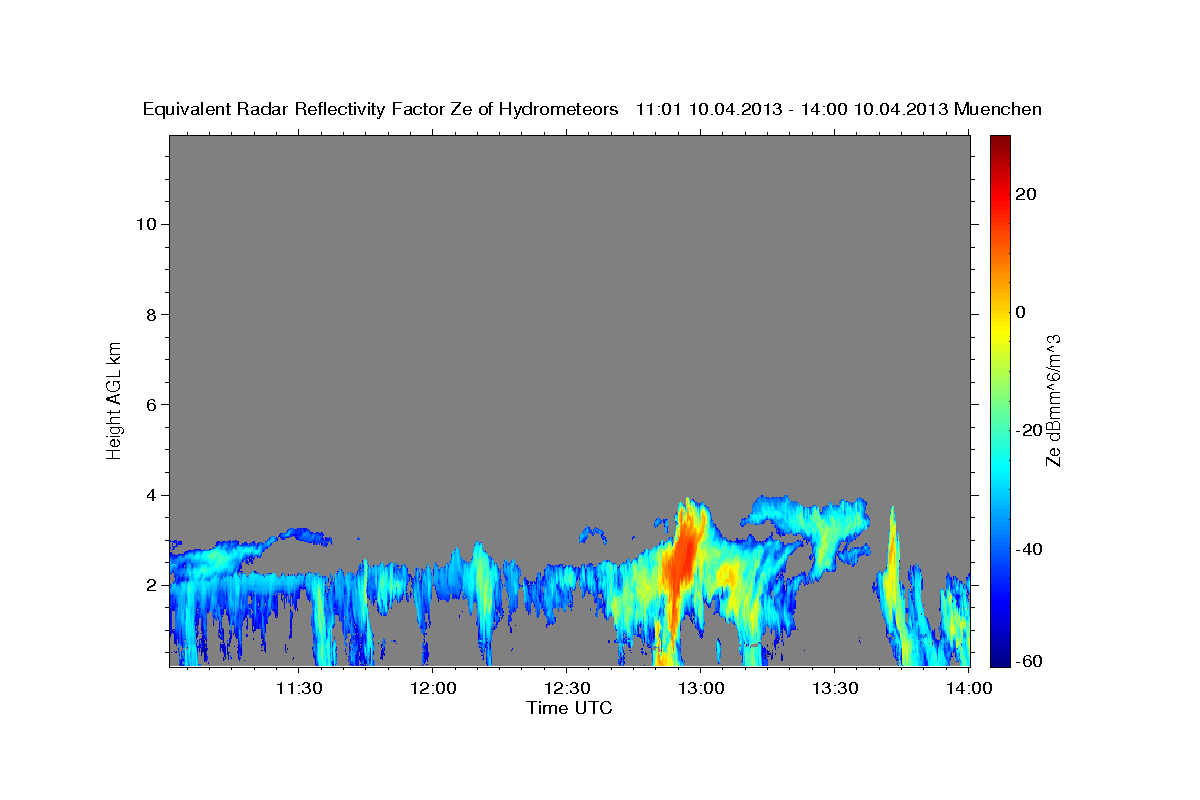
Task: Click the height axis label '2'
Action: click(x=149, y=585)
